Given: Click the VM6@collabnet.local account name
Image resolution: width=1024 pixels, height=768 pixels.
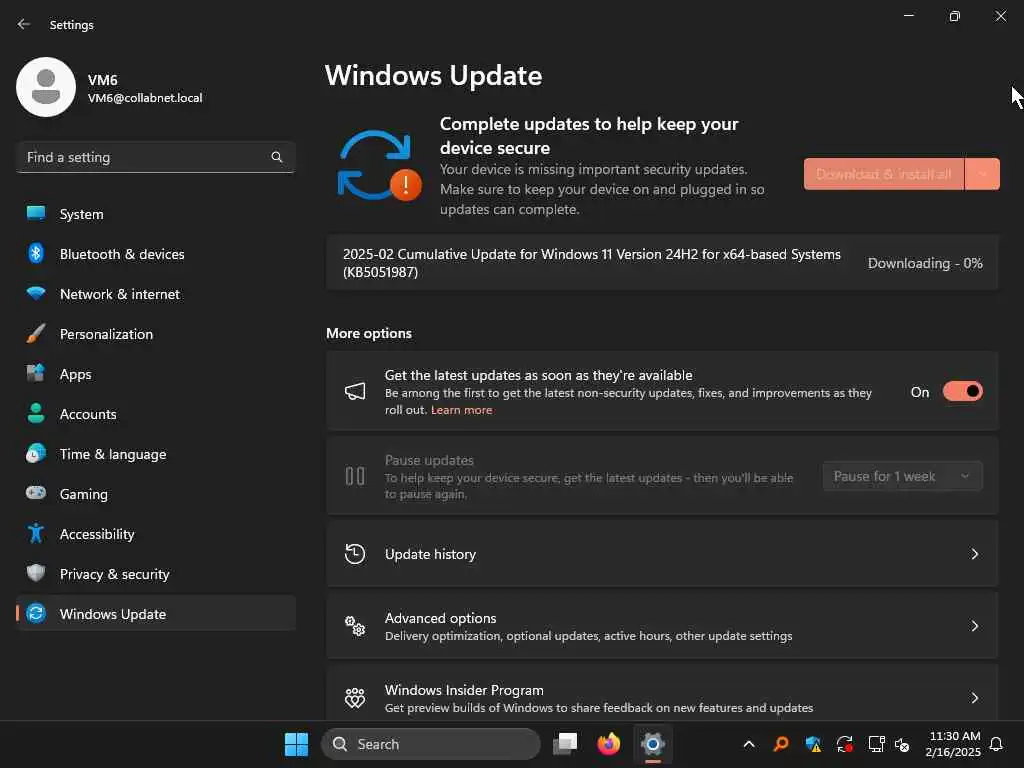Looking at the screenshot, I should 145,98.
